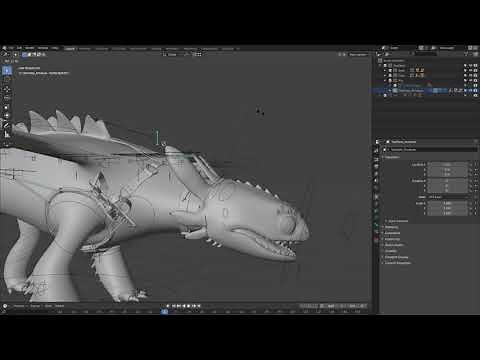Open the timeline Playback menu
The image size is (480, 360).
pyautogui.click(x=19, y=306)
